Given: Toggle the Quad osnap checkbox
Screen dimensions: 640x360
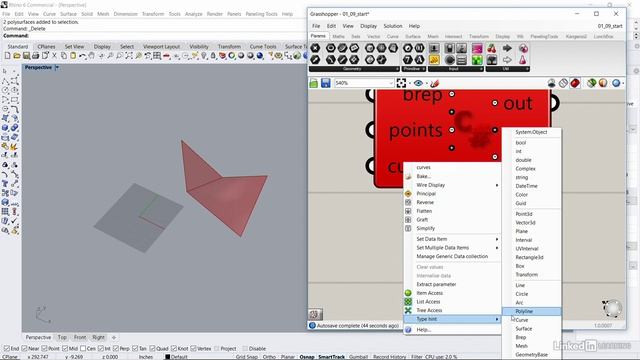Looking at the screenshot, I should pyautogui.click(x=152, y=349).
